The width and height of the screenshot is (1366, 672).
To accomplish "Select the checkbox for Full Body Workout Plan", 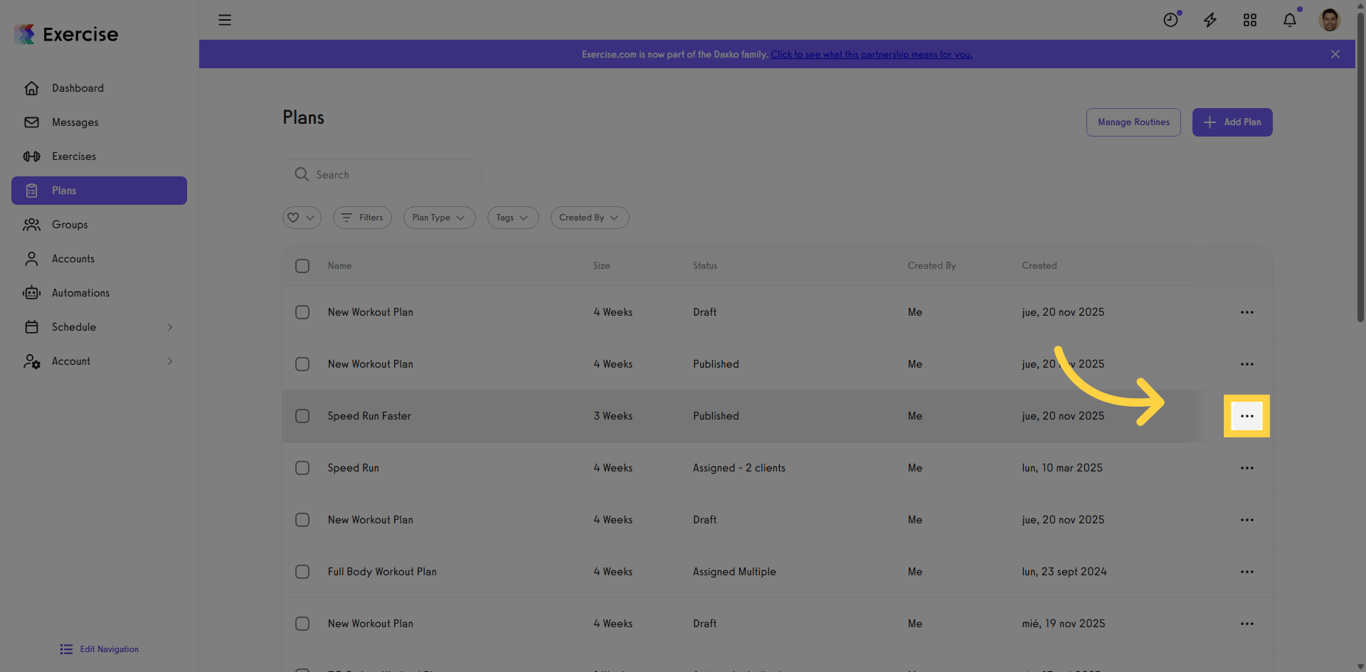I will tap(302, 572).
